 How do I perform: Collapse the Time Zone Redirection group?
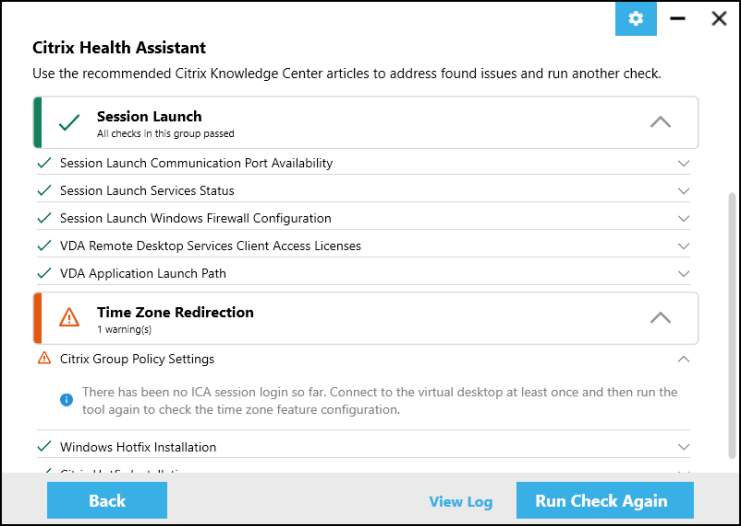pyautogui.click(x=660, y=318)
